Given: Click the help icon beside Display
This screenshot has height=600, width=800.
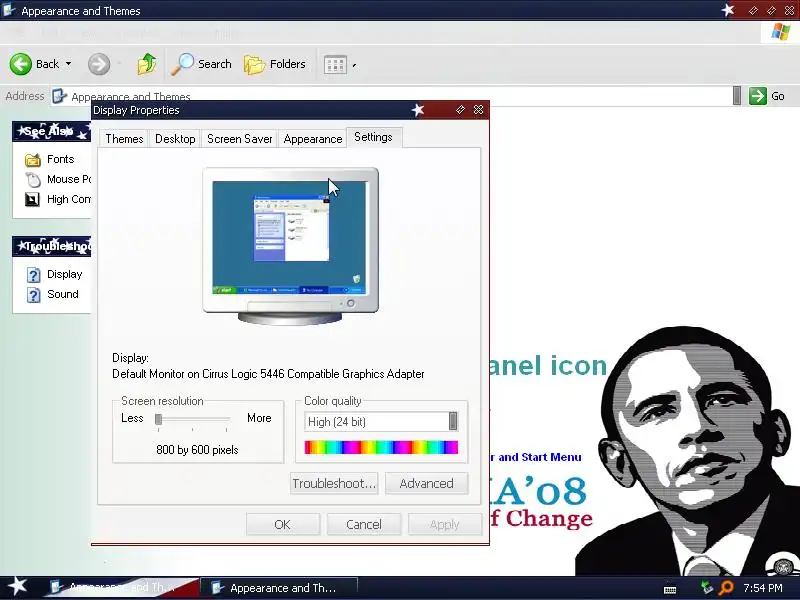Looking at the screenshot, I should click(x=33, y=275).
